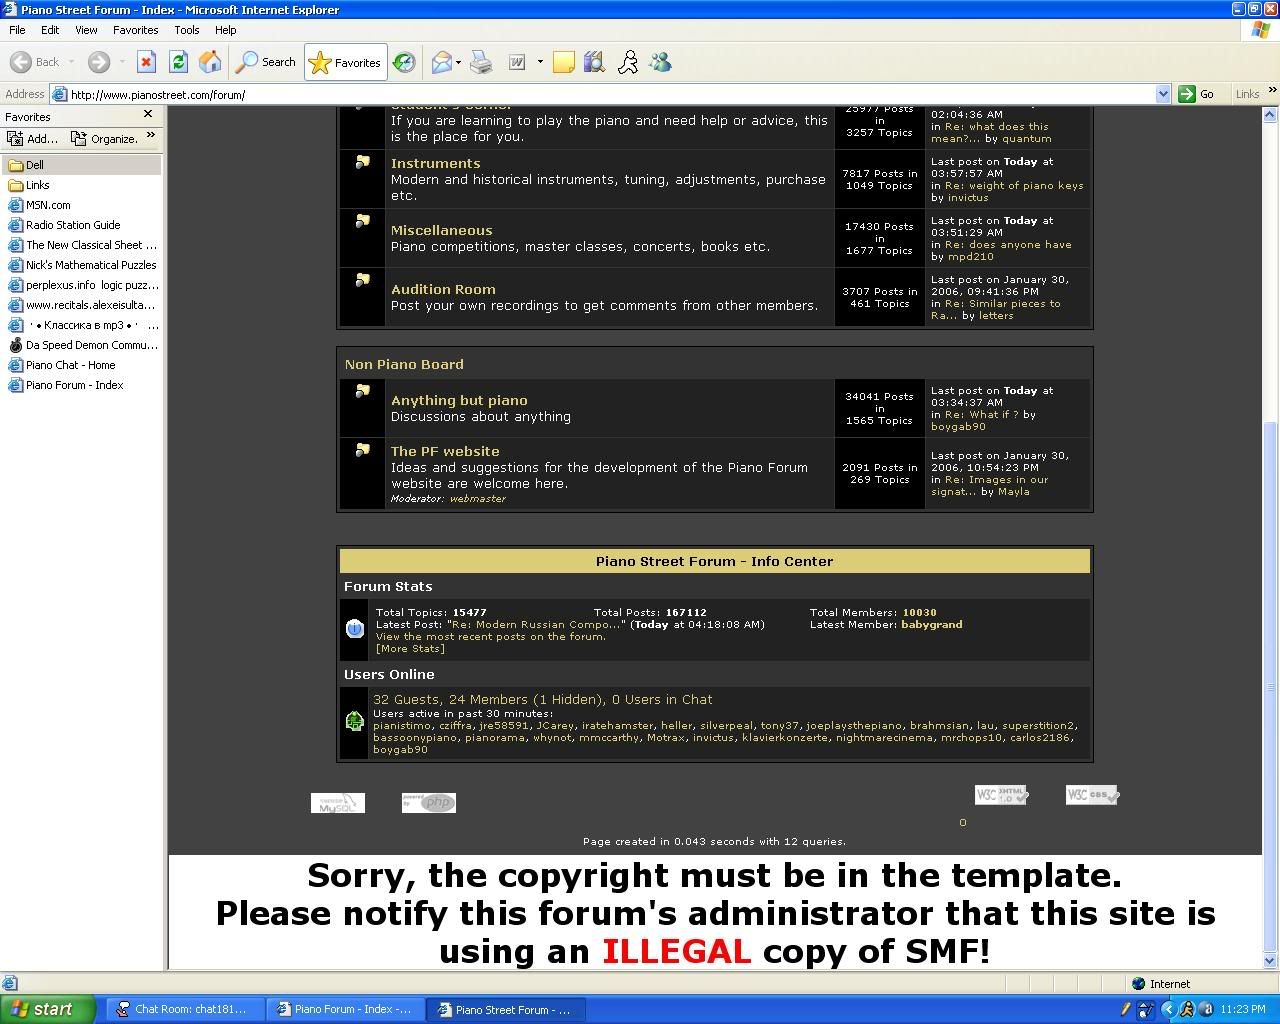
Task: Open the History icon in toolbar
Action: tap(404, 62)
